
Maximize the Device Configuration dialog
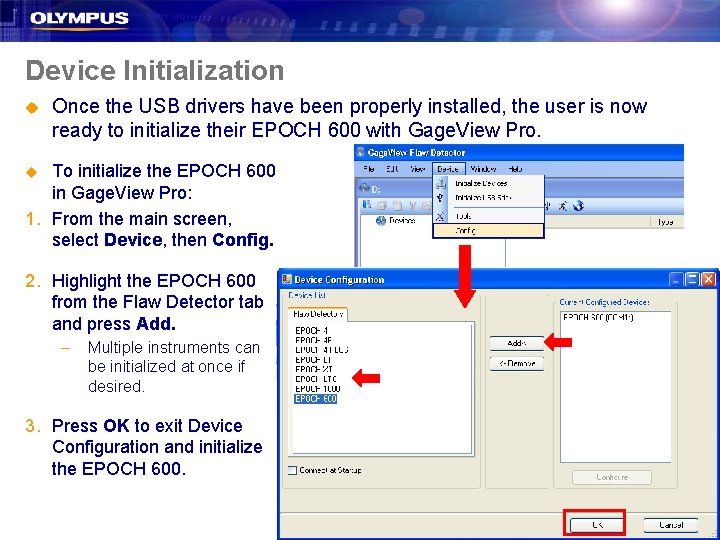coord(692,279)
